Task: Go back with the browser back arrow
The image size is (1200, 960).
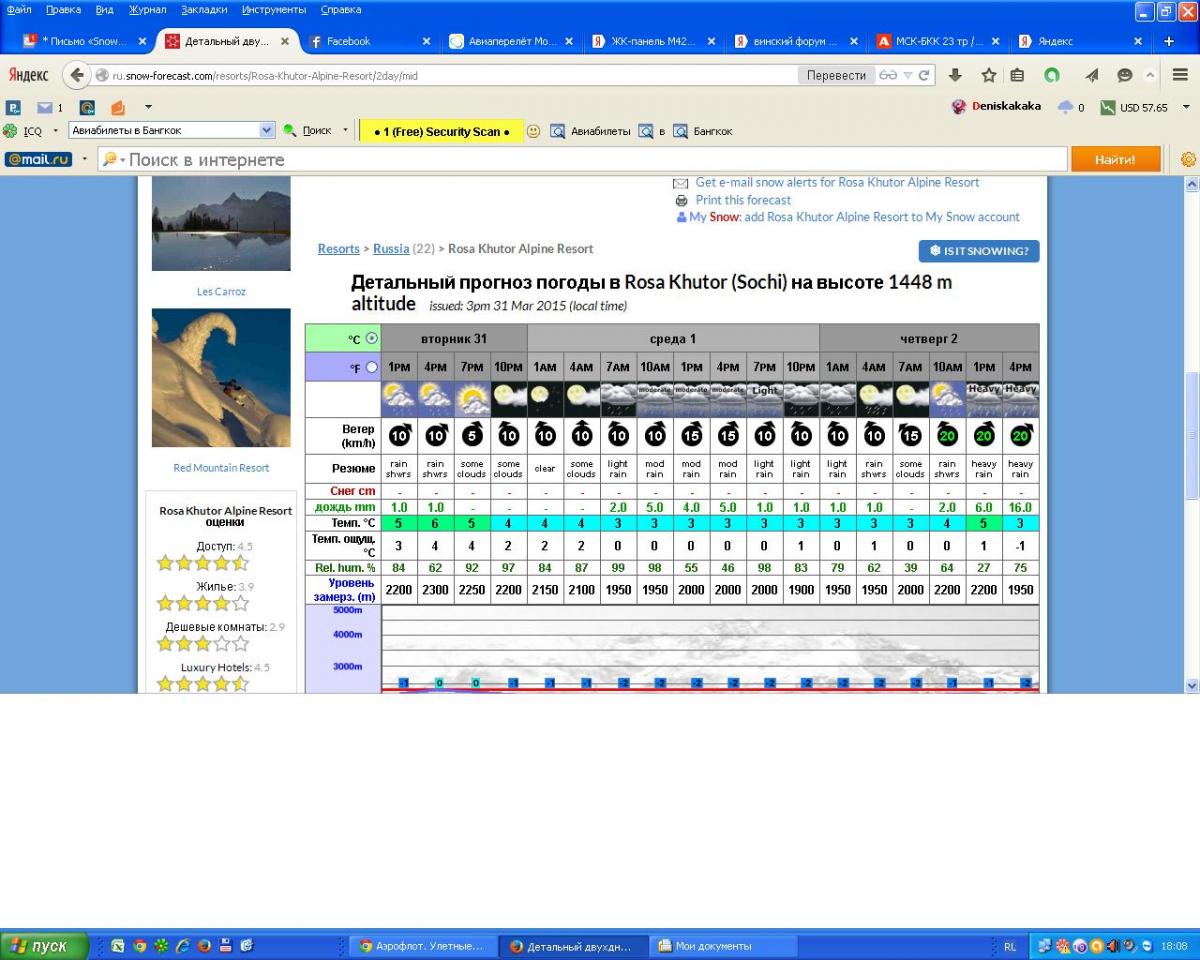Action: point(77,75)
